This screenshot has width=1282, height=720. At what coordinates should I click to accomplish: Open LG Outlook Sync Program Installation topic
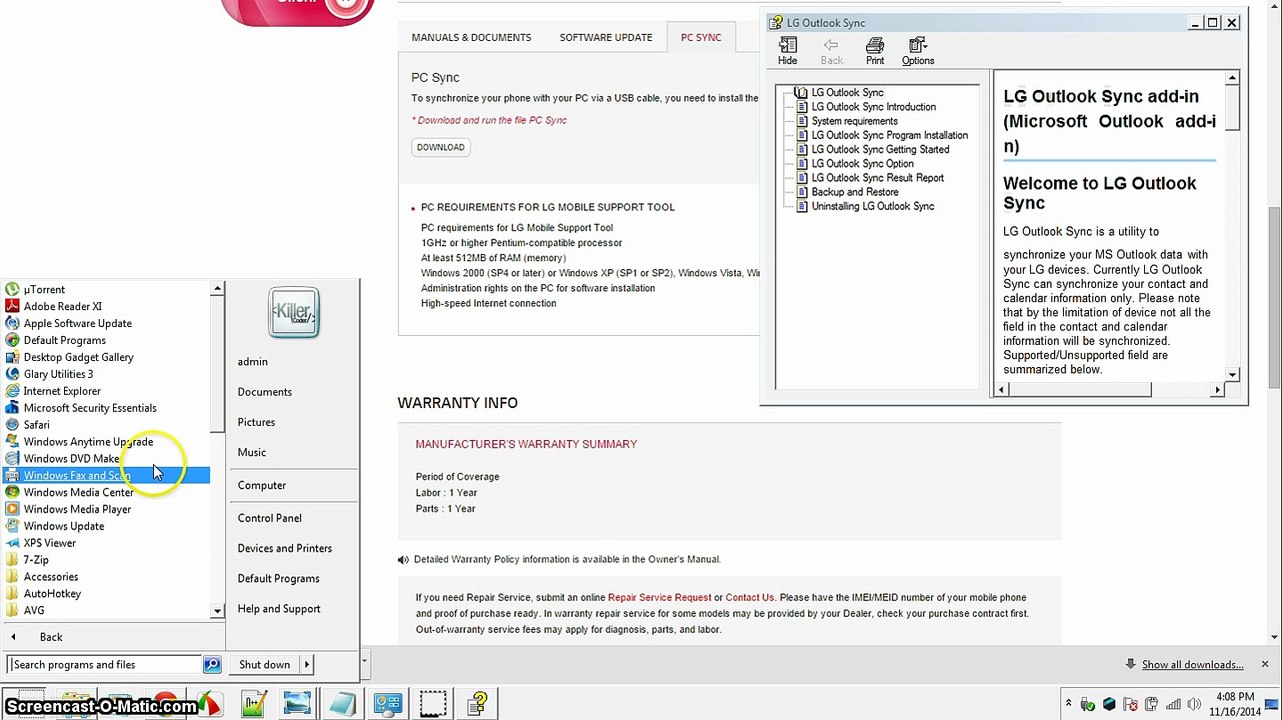click(889, 135)
